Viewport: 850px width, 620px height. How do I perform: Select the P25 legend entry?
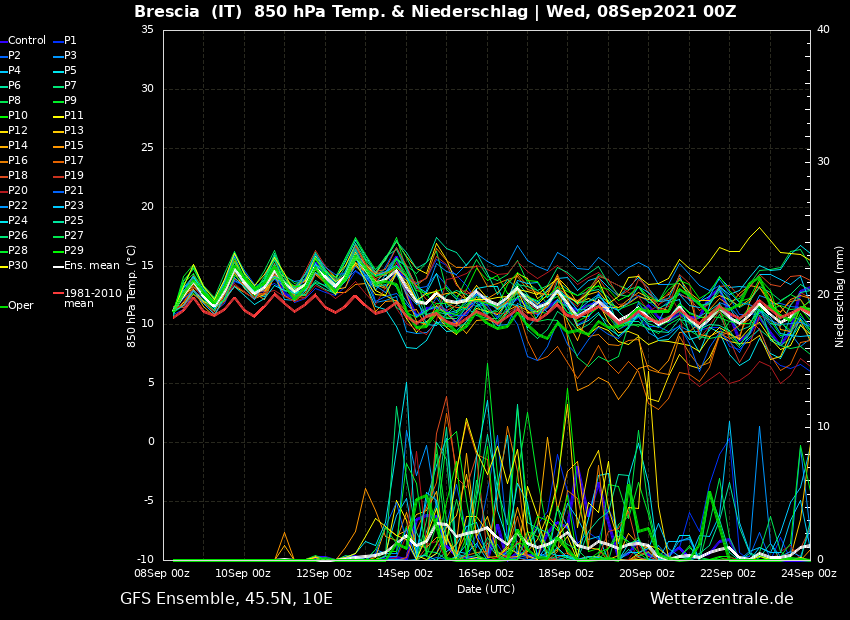point(68,221)
